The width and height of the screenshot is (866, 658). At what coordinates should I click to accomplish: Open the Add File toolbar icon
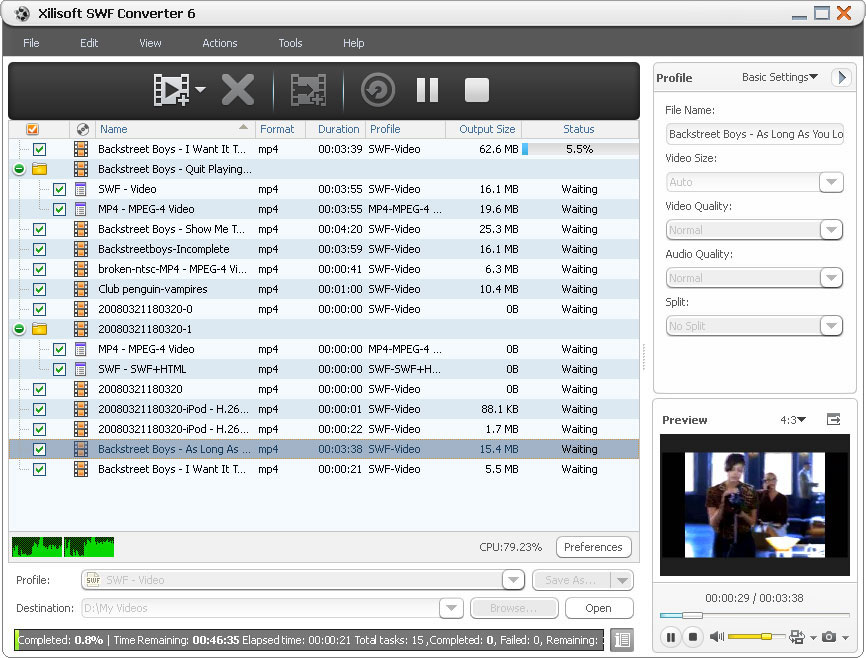(173, 90)
